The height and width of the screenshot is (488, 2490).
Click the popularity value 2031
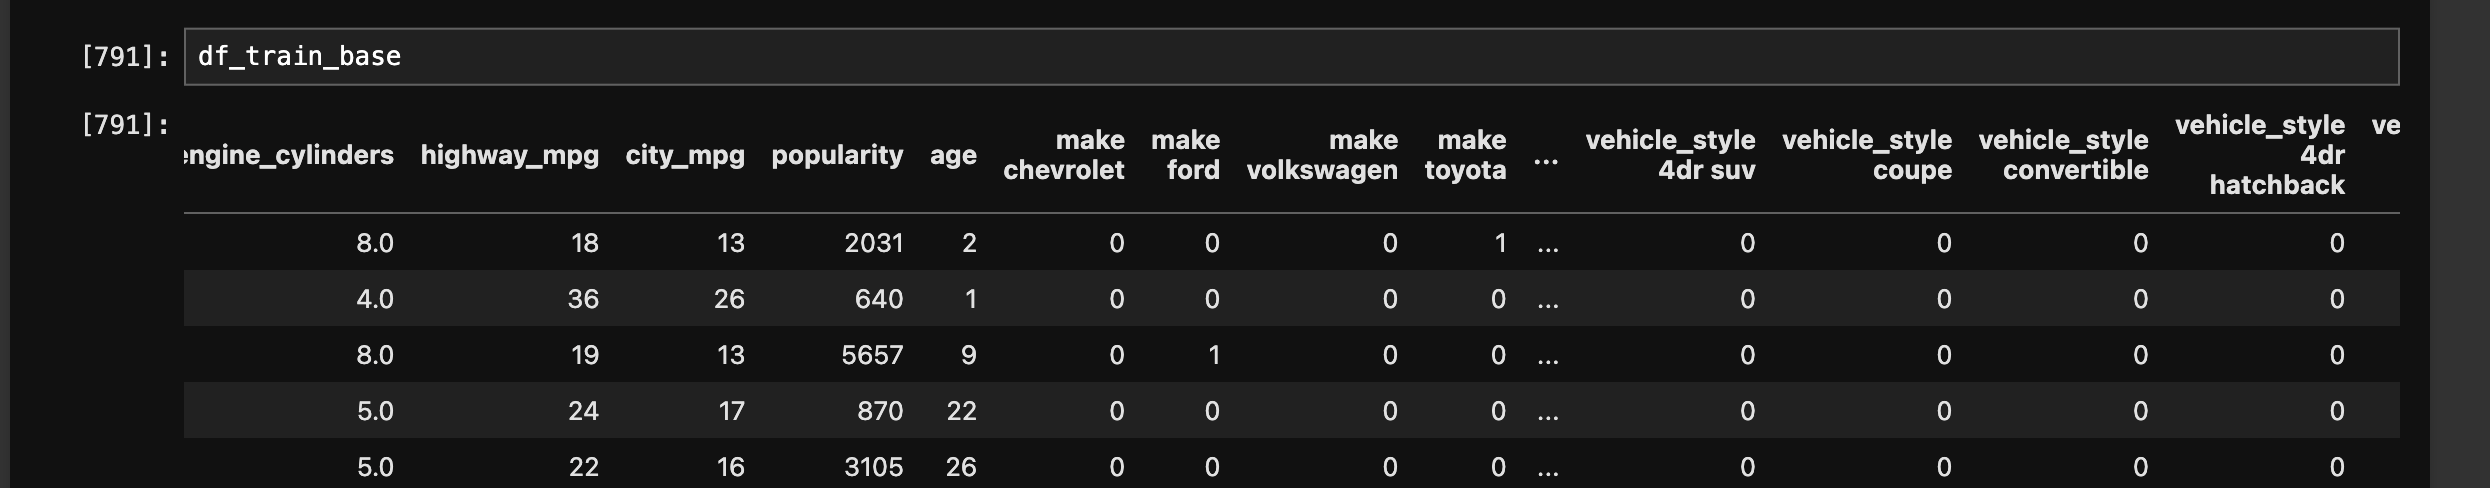tap(874, 243)
